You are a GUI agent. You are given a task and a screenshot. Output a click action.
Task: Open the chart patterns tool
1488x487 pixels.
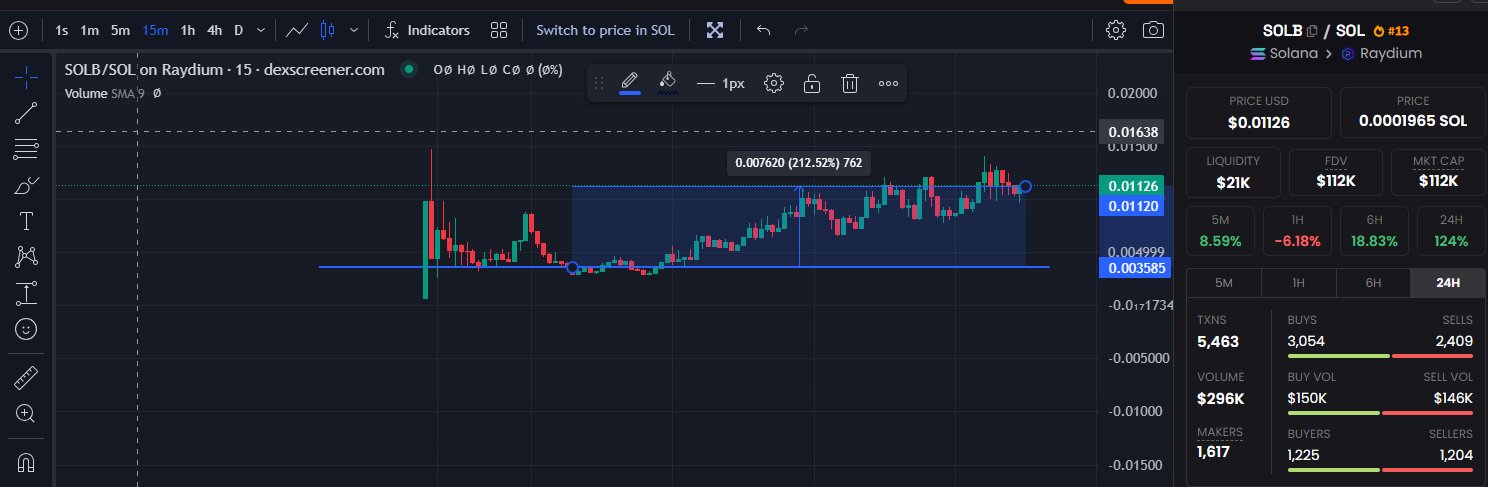pyautogui.click(x=26, y=257)
